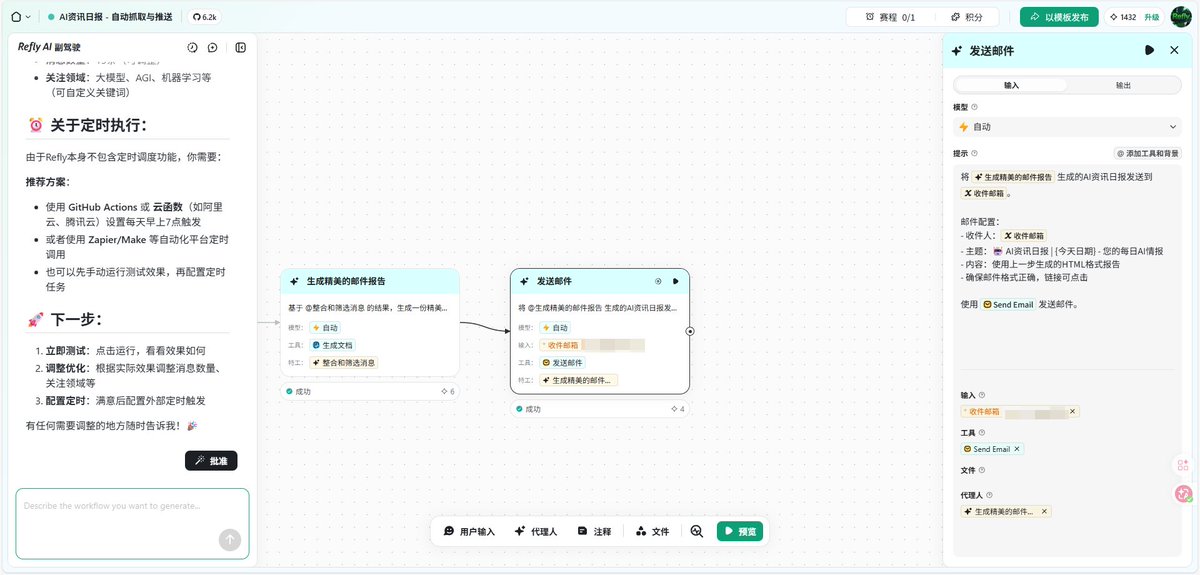Click the workflow title AI资讯日报 - 自动抓取与推送

[x=115, y=17]
